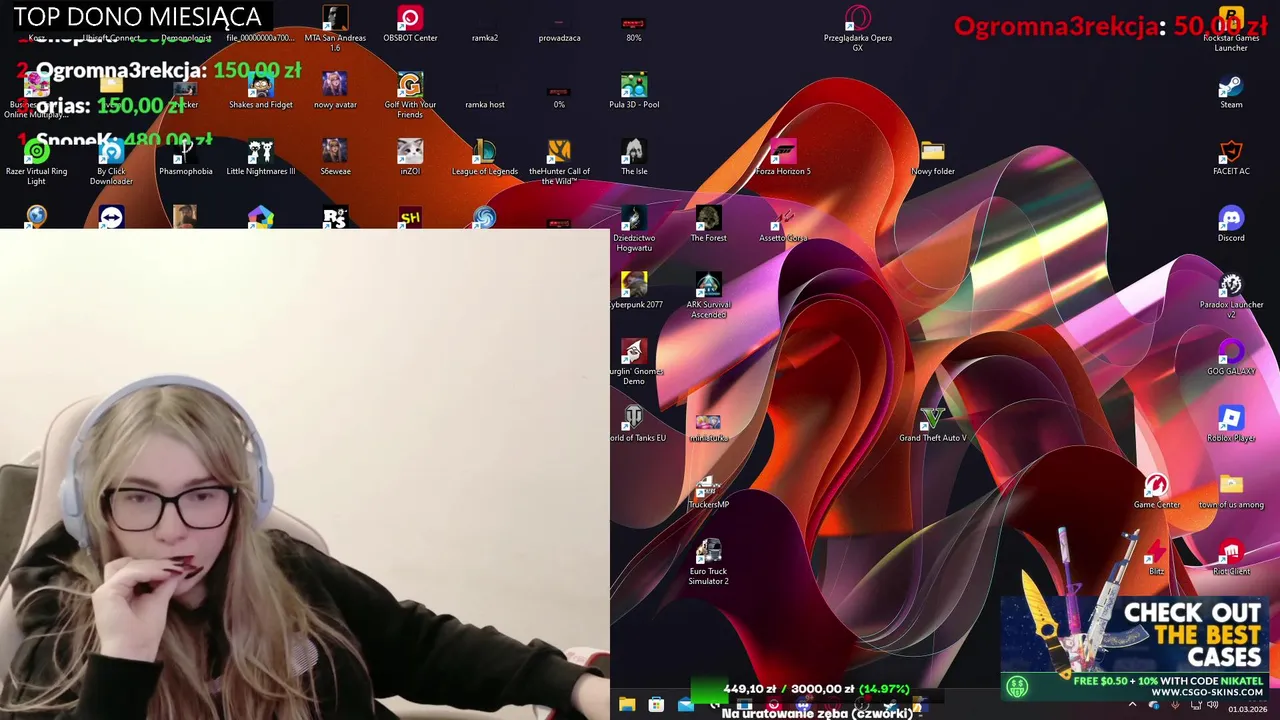Screen dimensions: 1280x720
Task: Open the FACEIT AC shortcut
Action: [1231, 158]
